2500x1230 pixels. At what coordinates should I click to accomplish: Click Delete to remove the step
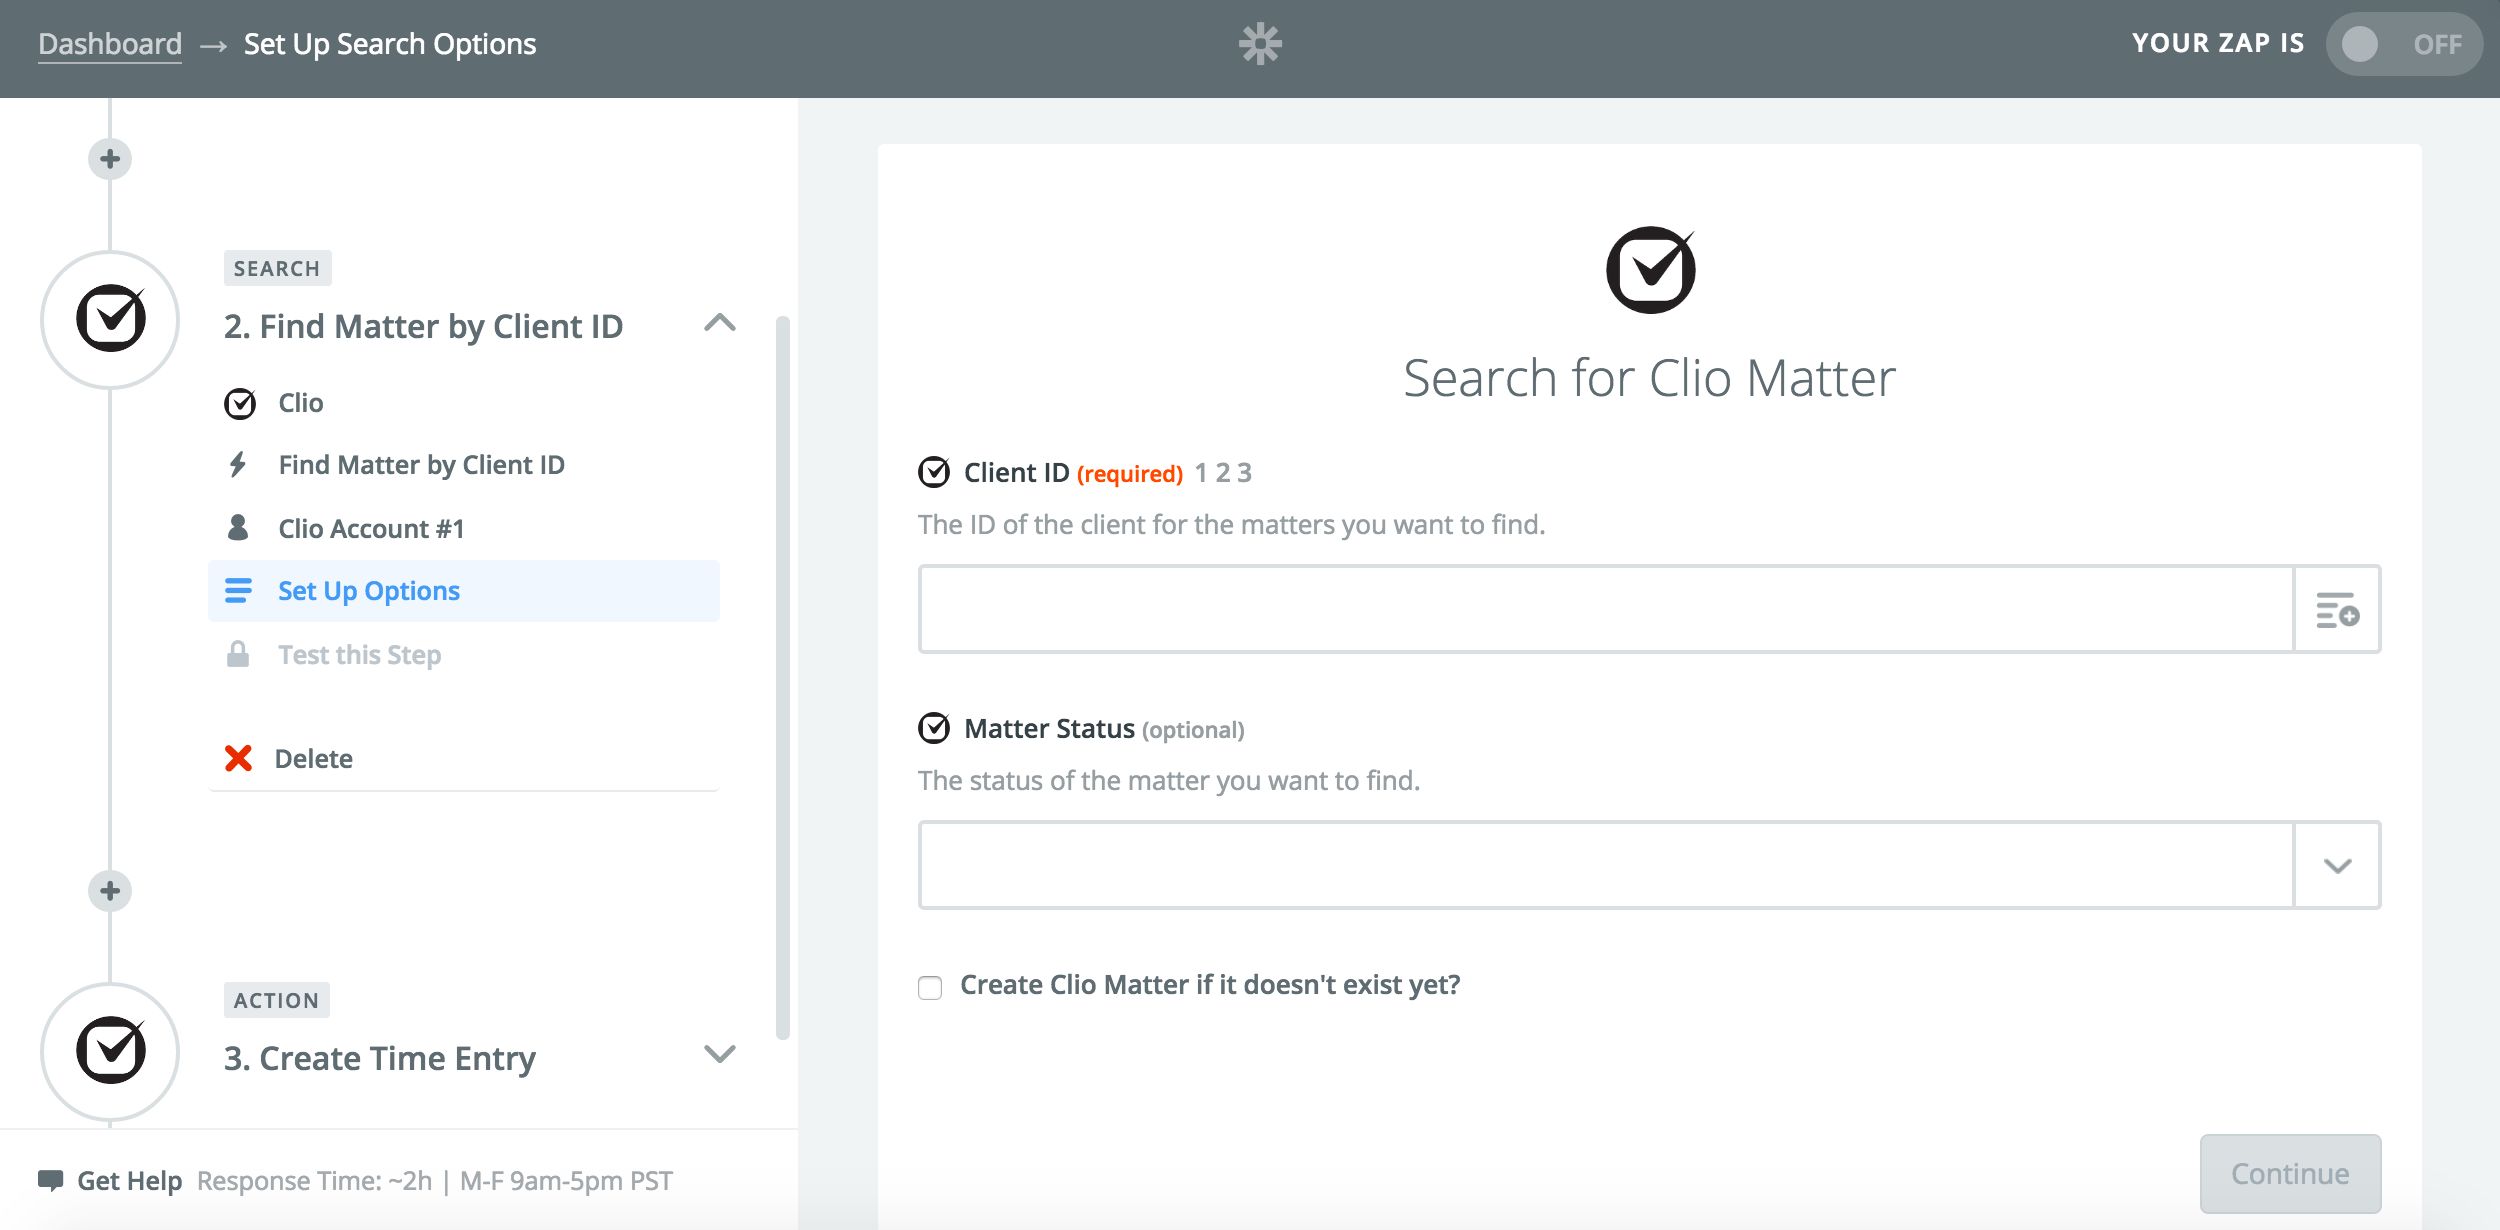[313, 759]
